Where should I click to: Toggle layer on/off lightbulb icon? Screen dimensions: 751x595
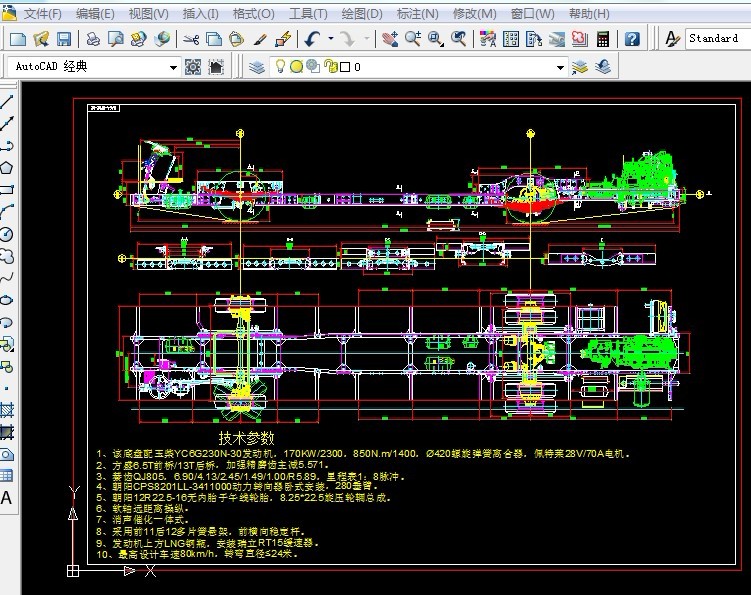282,67
